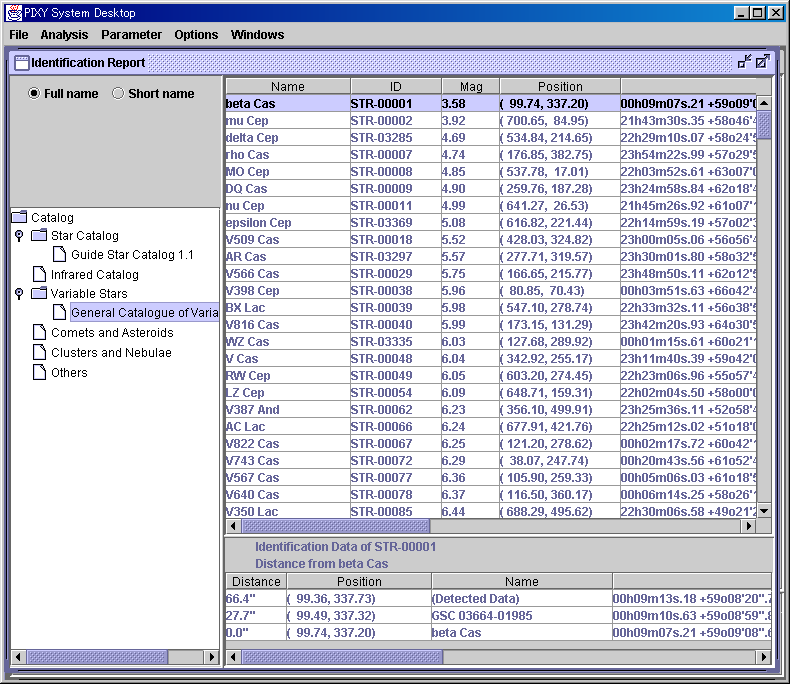The width and height of the screenshot is (790, 684).
Task: Sort by the Mag column header
Action: (x=470, y=87)
